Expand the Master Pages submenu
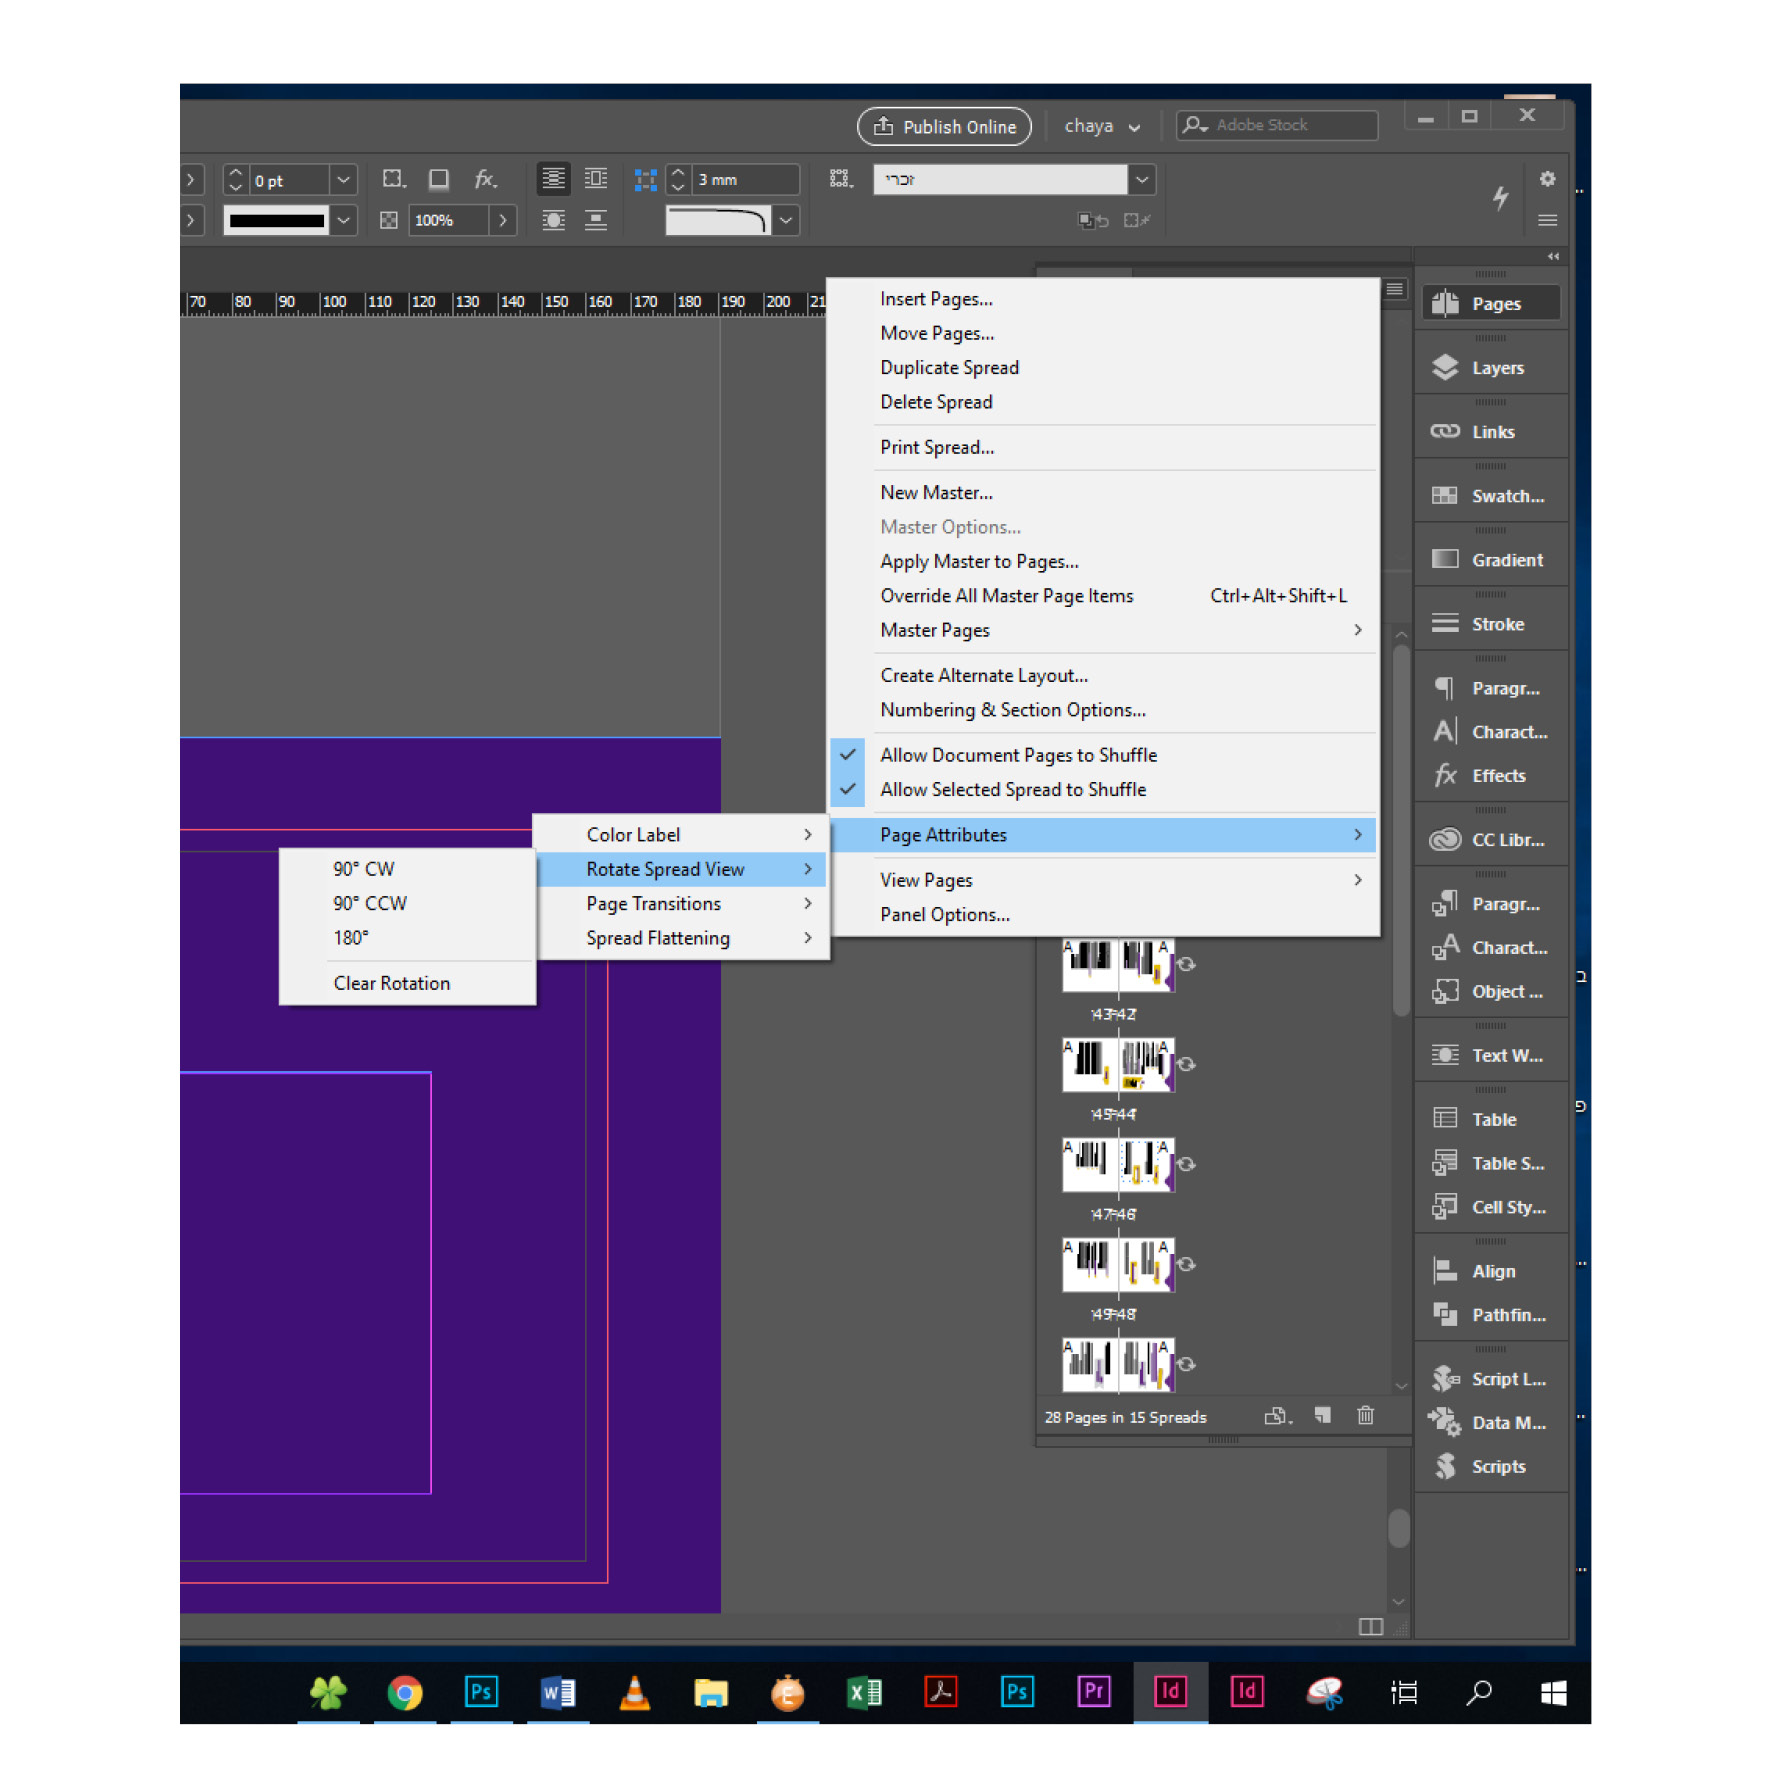This screenshot has height=1772, width=1772. (1103, 630)
